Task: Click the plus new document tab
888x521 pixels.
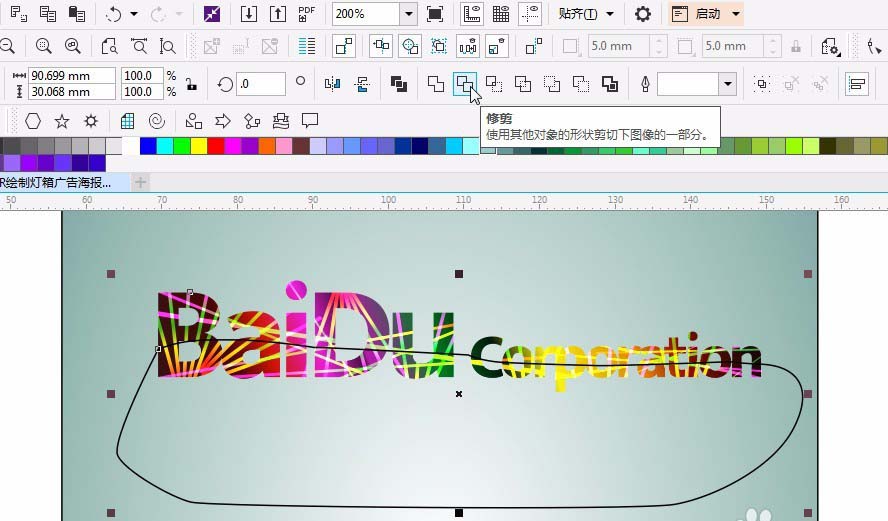Action: coord(140,182)
